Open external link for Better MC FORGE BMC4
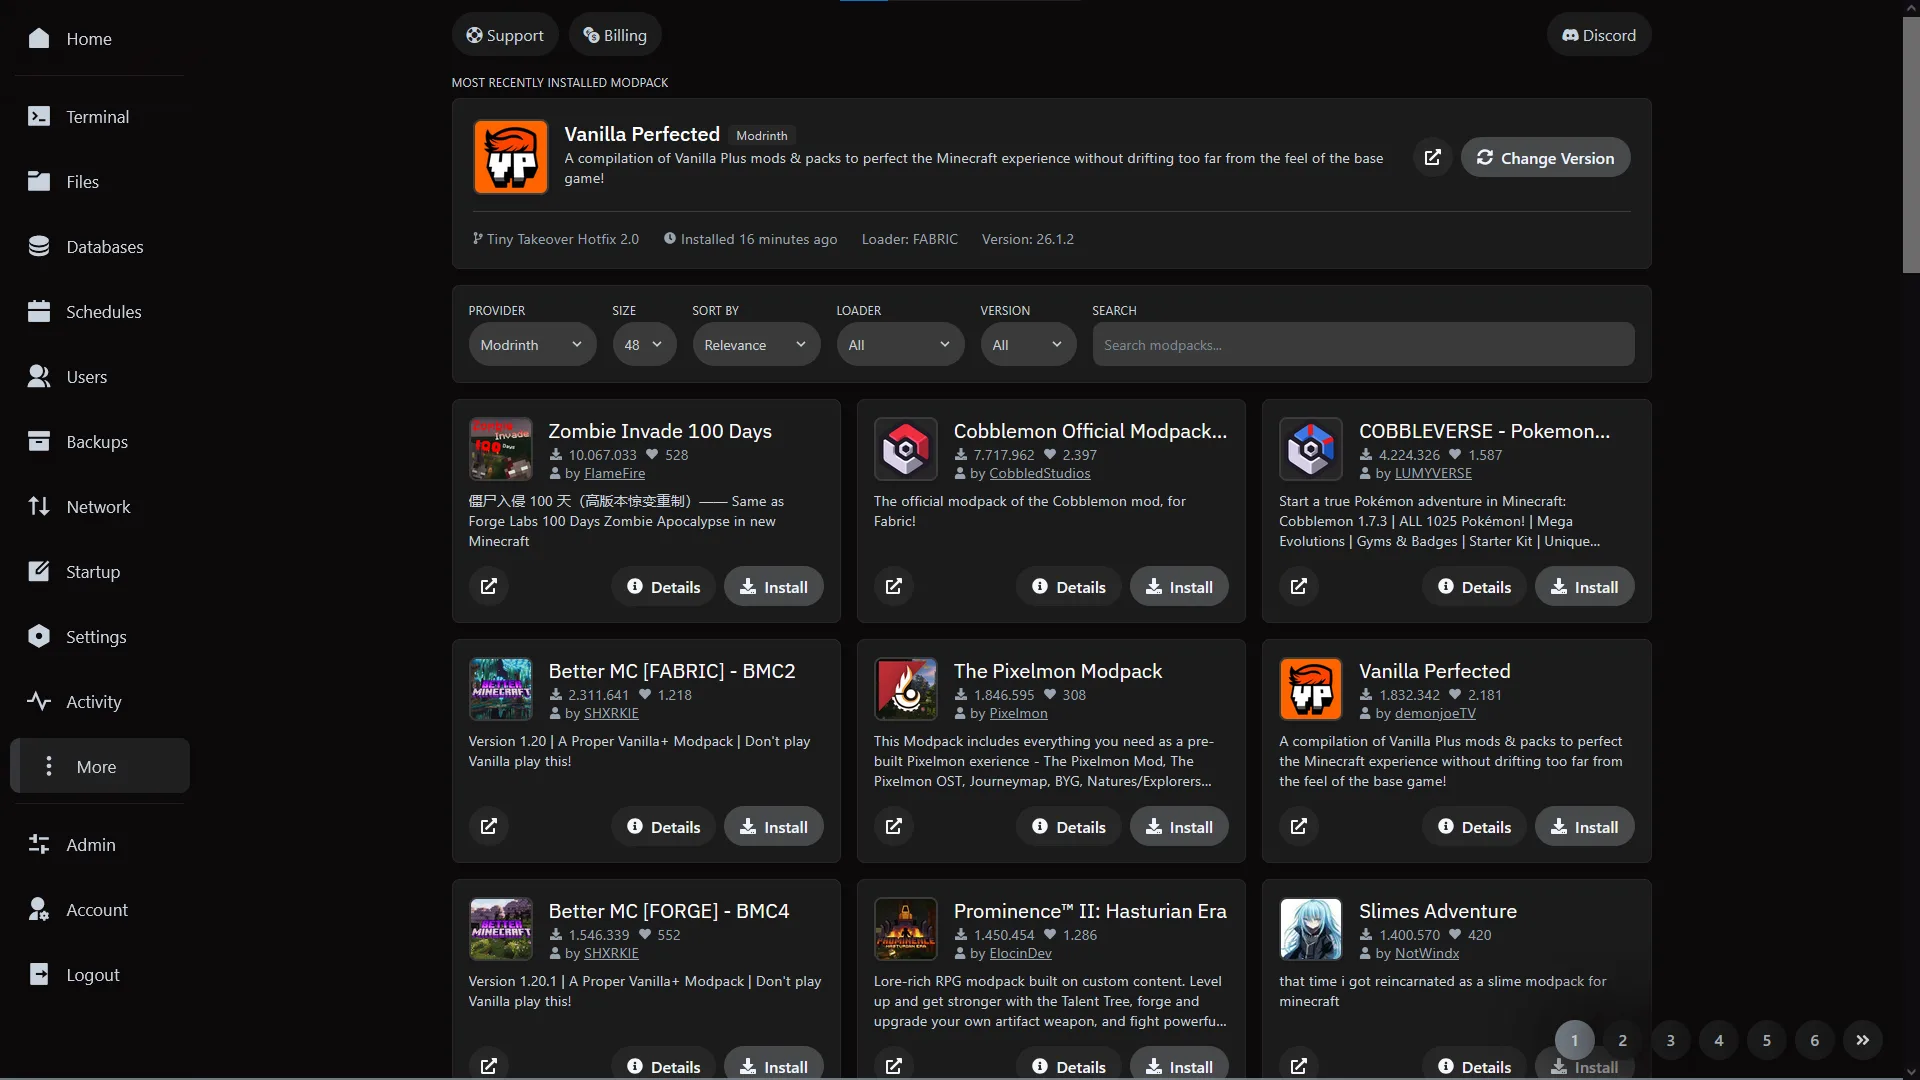This screenshot has height=1080, width=1920. coord(489,1066)
